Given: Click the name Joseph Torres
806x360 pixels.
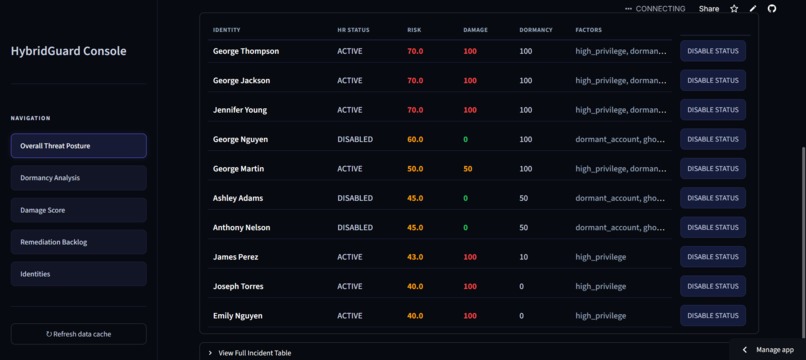Looking at the screenshot, I should pyautogui.click(x=238, y=286).
